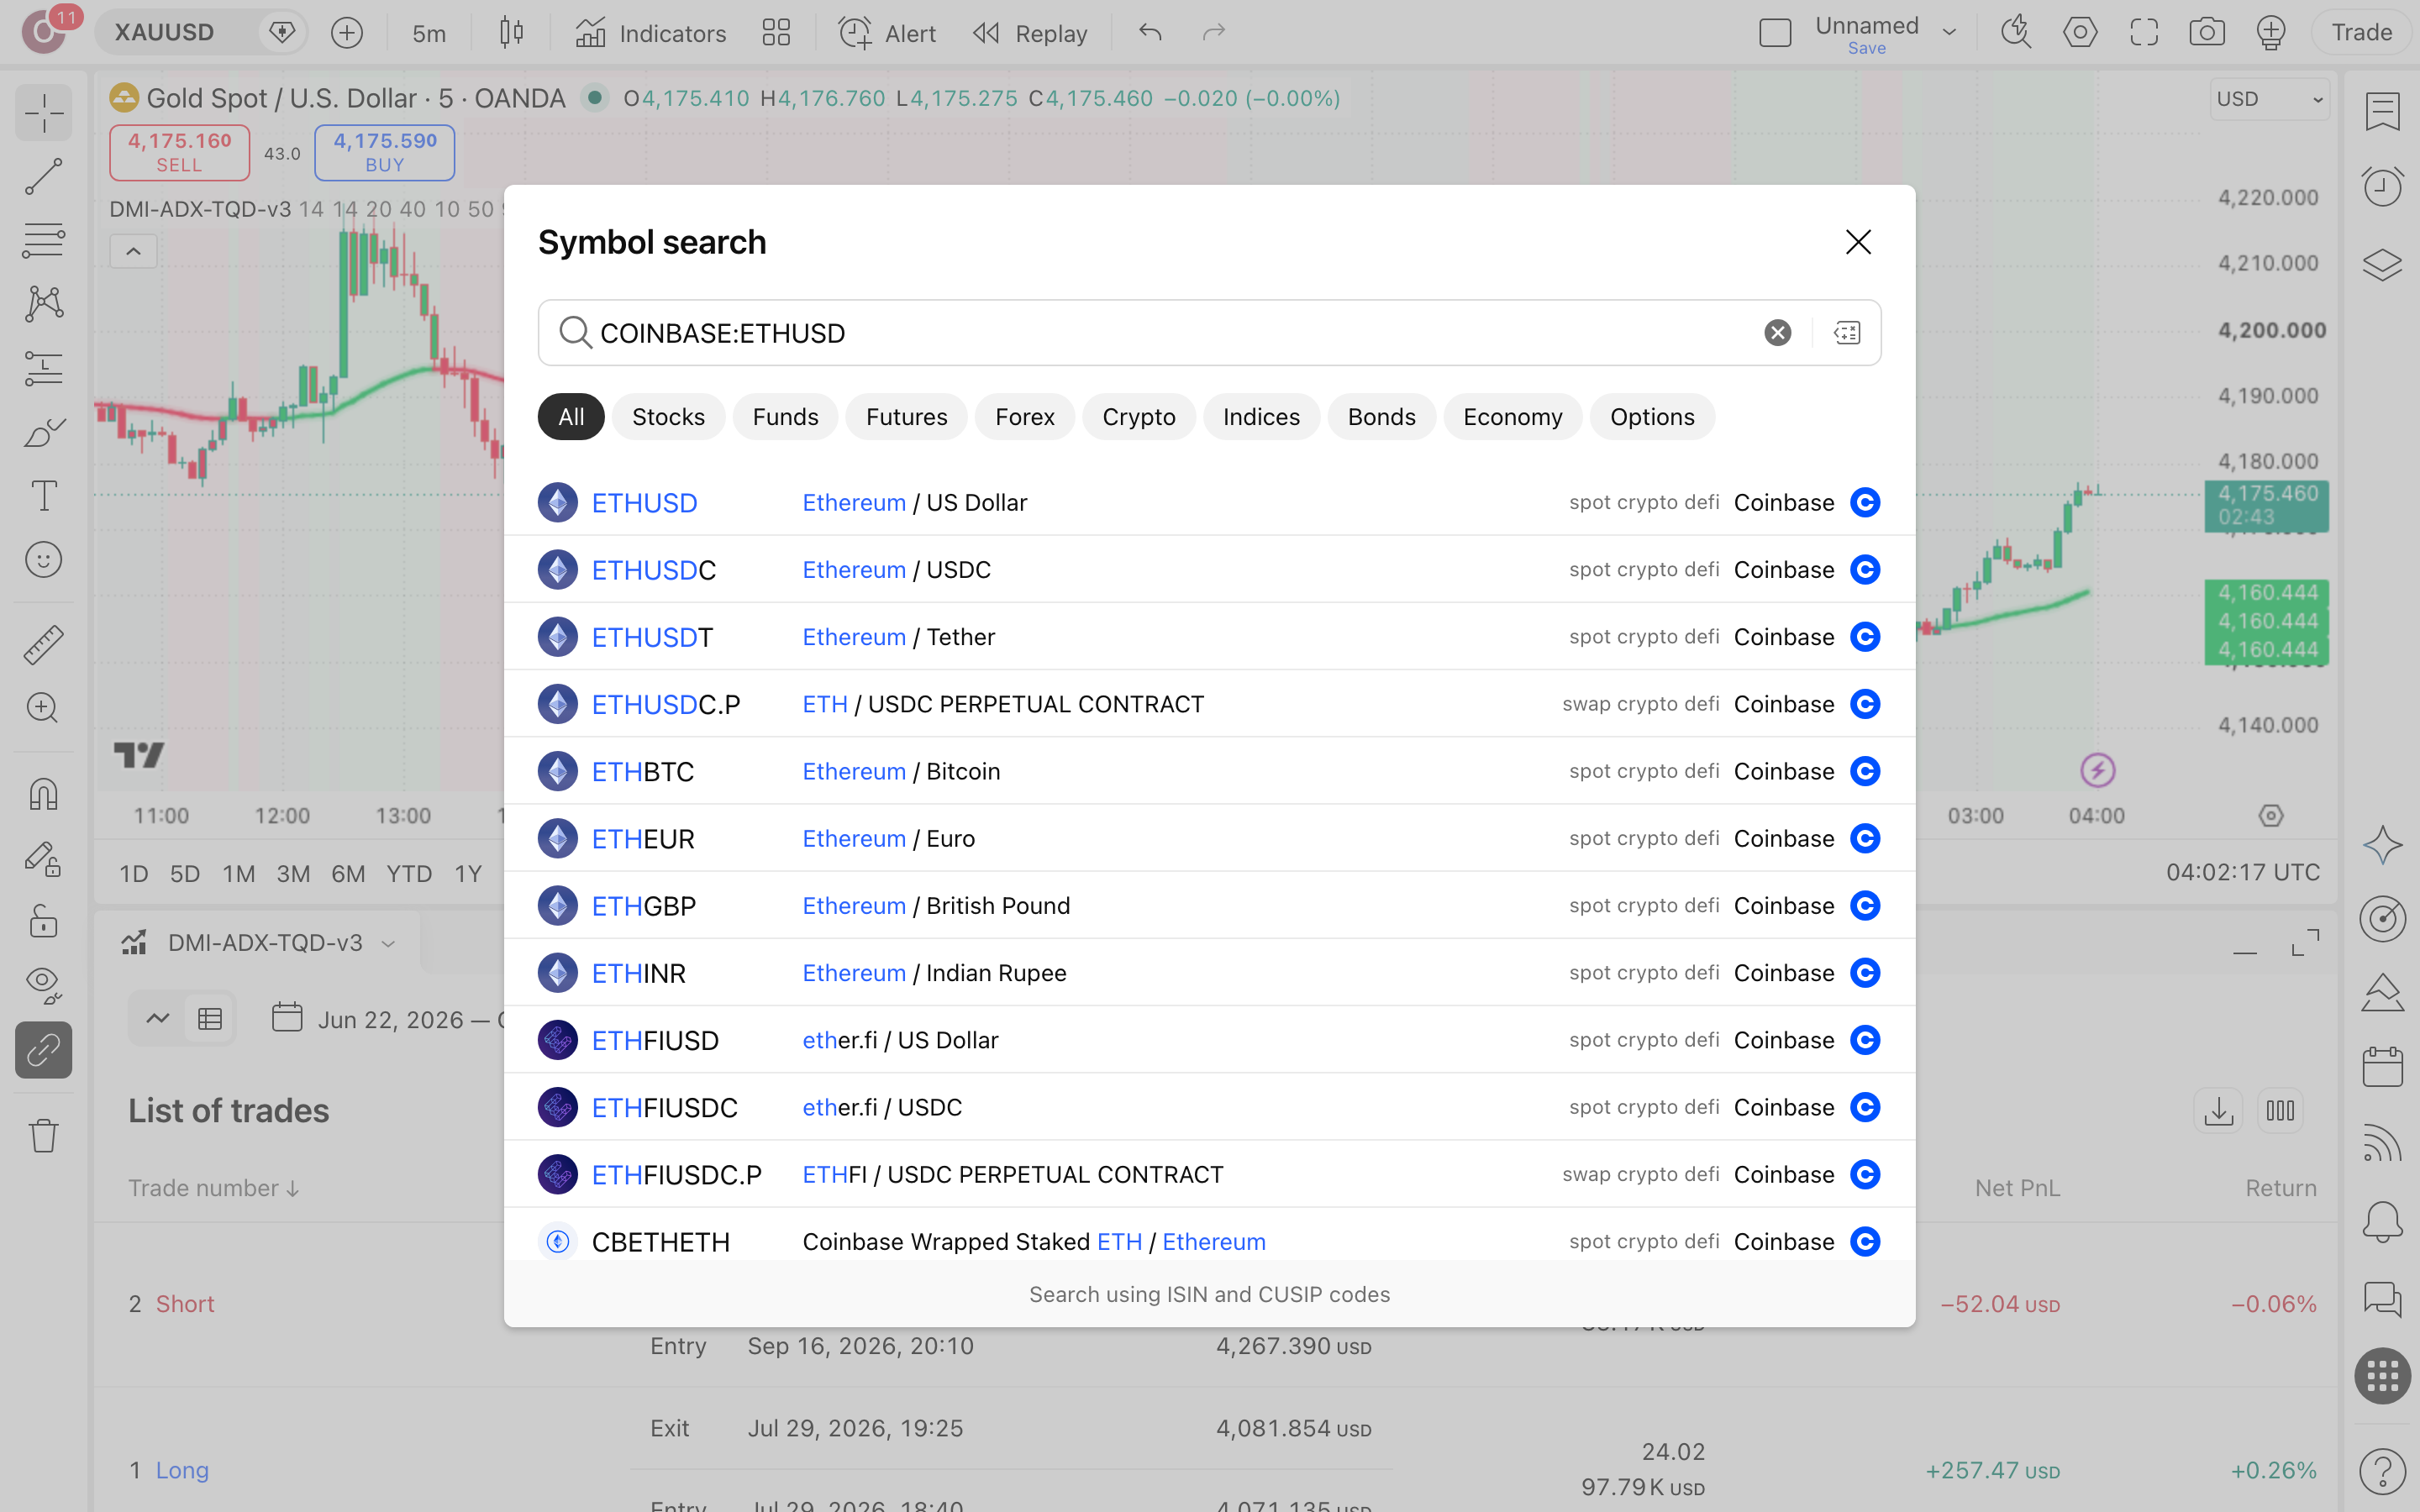Open the Indicators menu

click(x=651, y=33)
